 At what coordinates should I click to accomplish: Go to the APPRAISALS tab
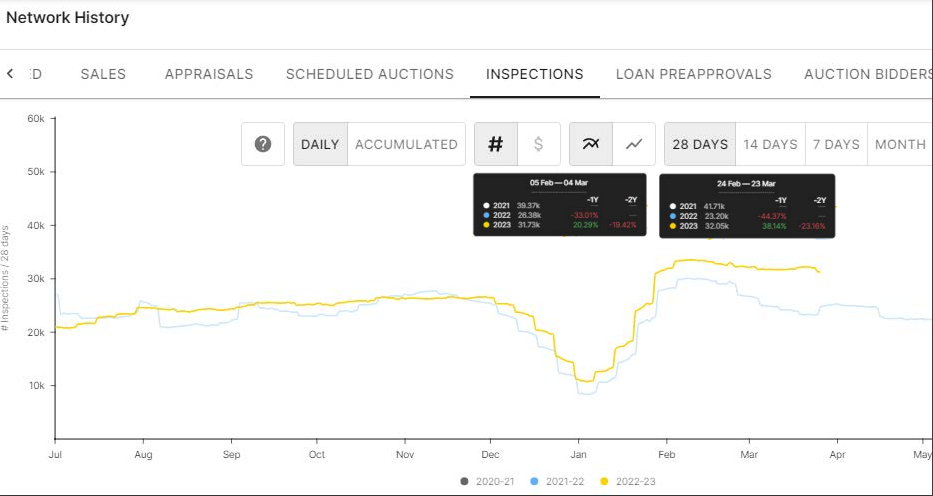point(209,74)
